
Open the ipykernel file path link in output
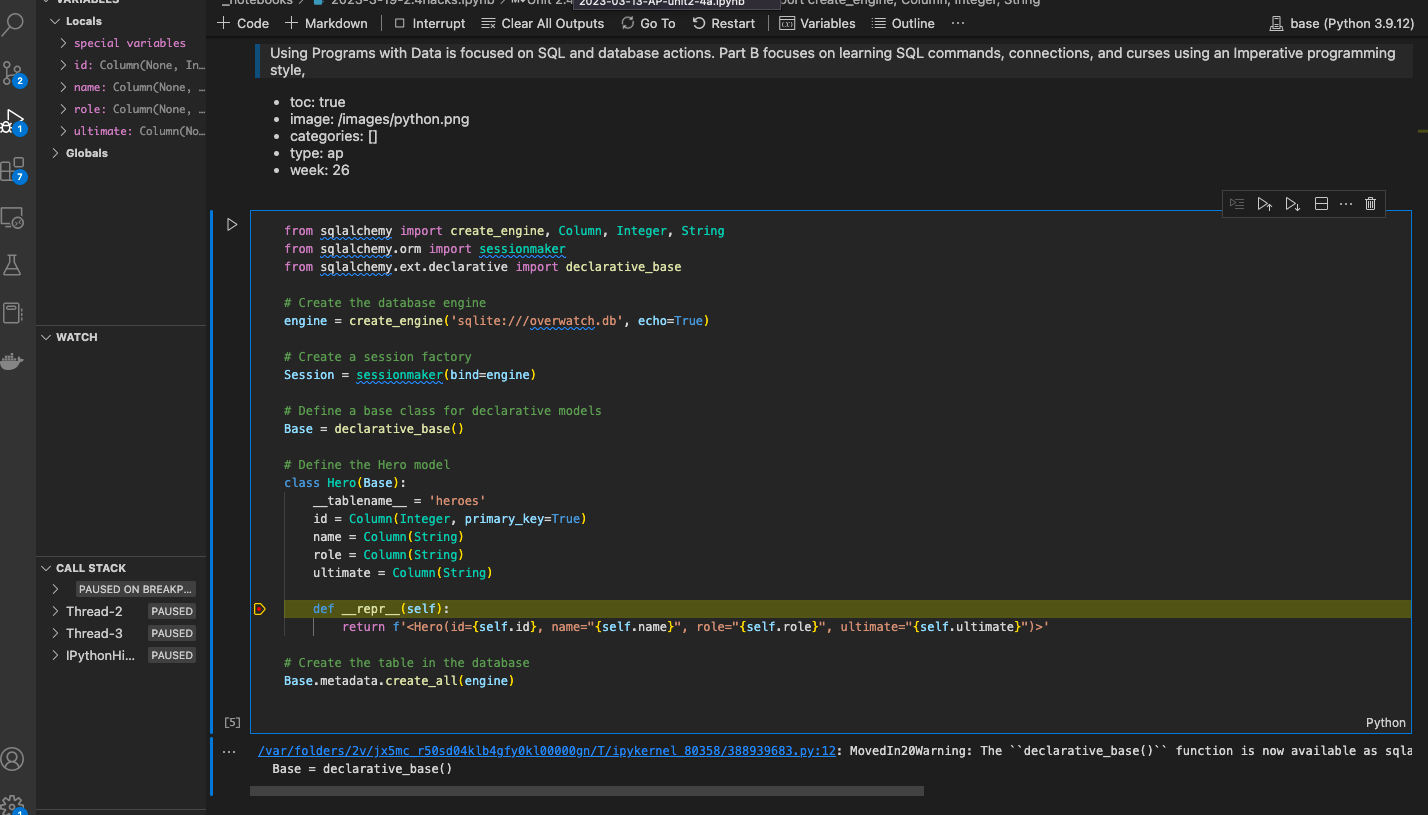pyautogui.click(x=546, y=751)
